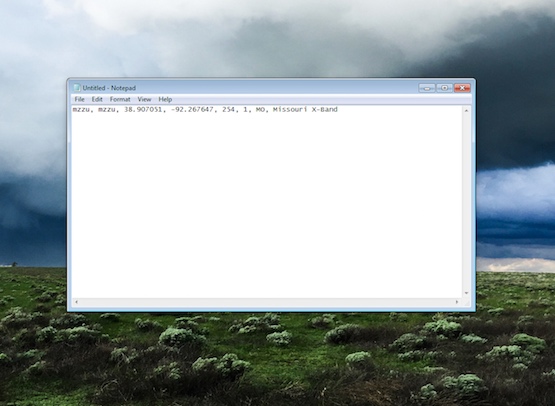
Task: Click the horizontal scrollbar right arrow
Action: pyautogui.click(x=457, y=302)
